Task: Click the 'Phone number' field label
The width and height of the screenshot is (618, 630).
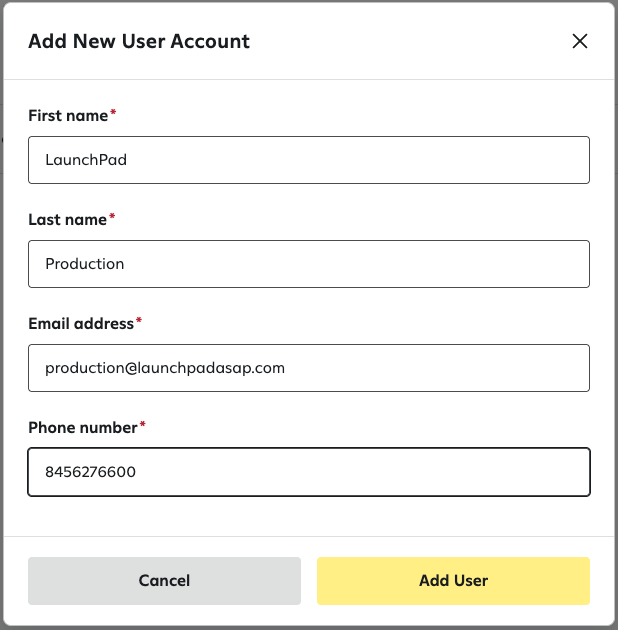Action: [x=83, y=428]
